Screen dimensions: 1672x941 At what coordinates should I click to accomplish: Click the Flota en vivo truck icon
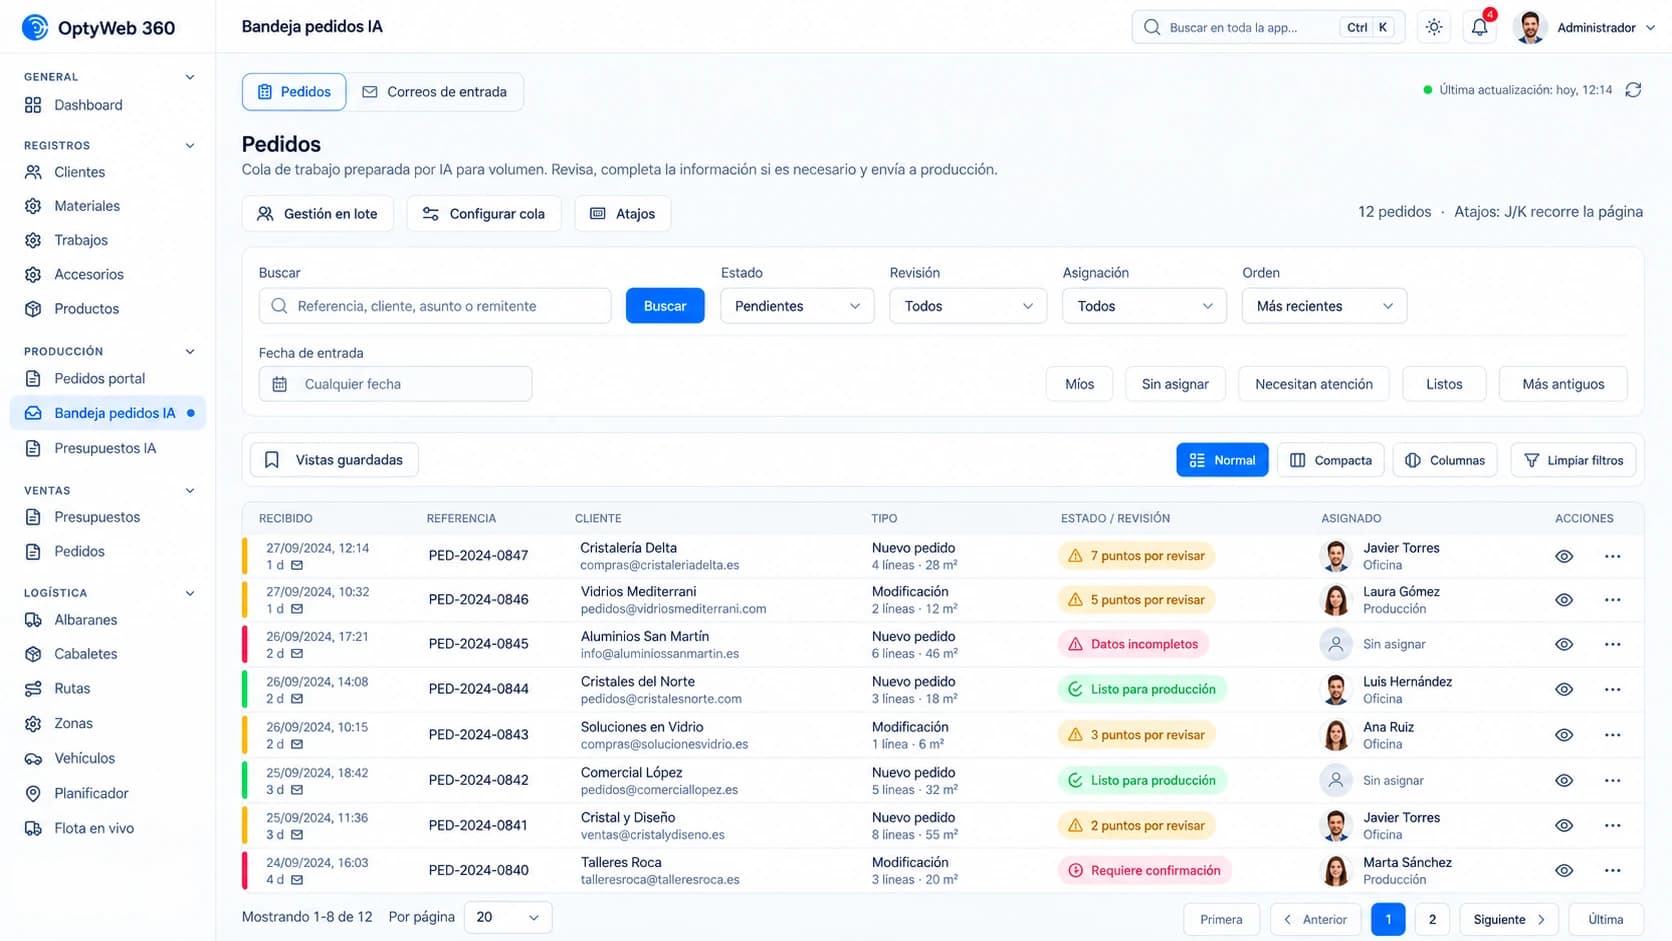(x=33, y=828)
